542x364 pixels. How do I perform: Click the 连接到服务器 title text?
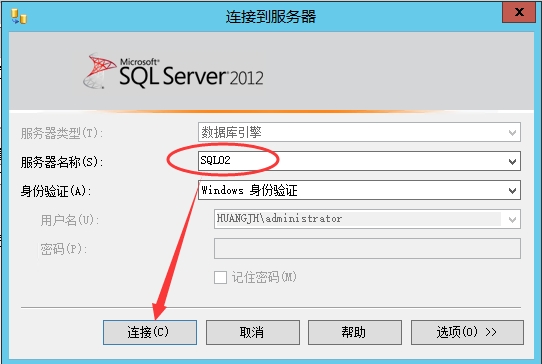(271, 17)
